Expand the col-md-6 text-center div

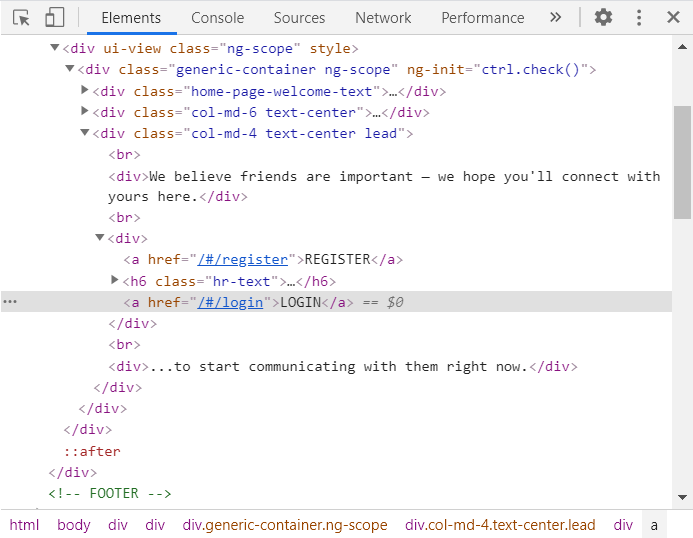tap(85, 112)
